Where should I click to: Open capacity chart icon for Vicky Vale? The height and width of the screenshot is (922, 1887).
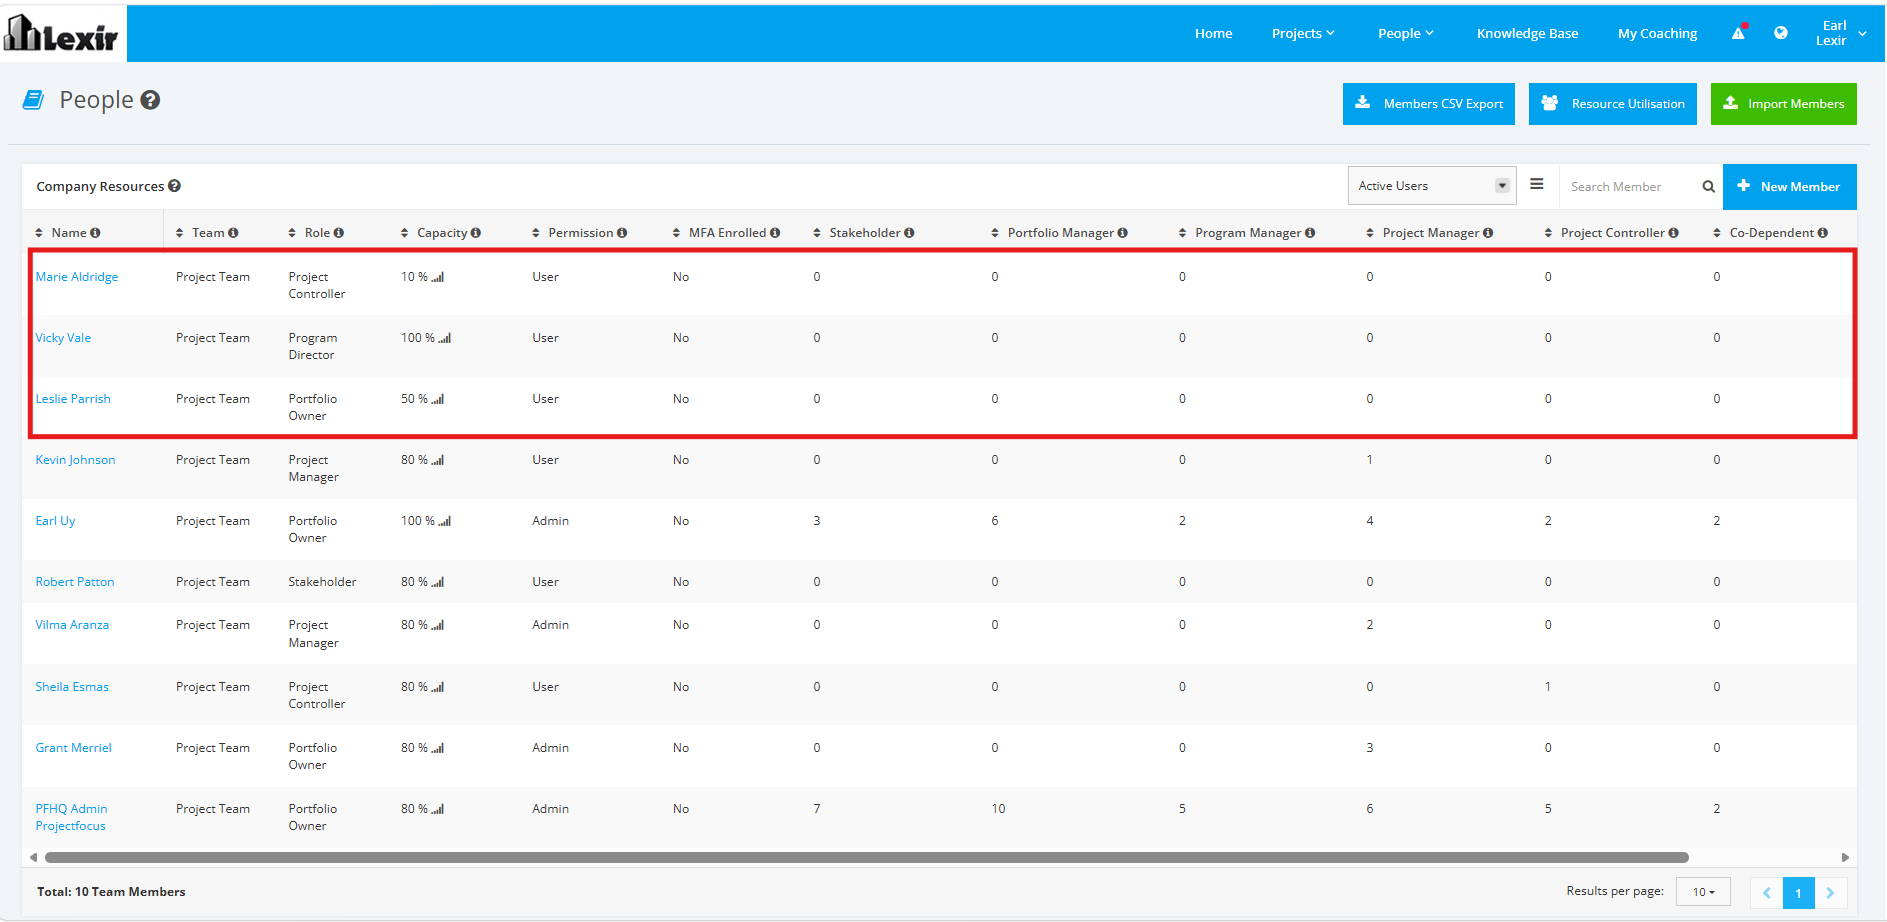[445, 339]
